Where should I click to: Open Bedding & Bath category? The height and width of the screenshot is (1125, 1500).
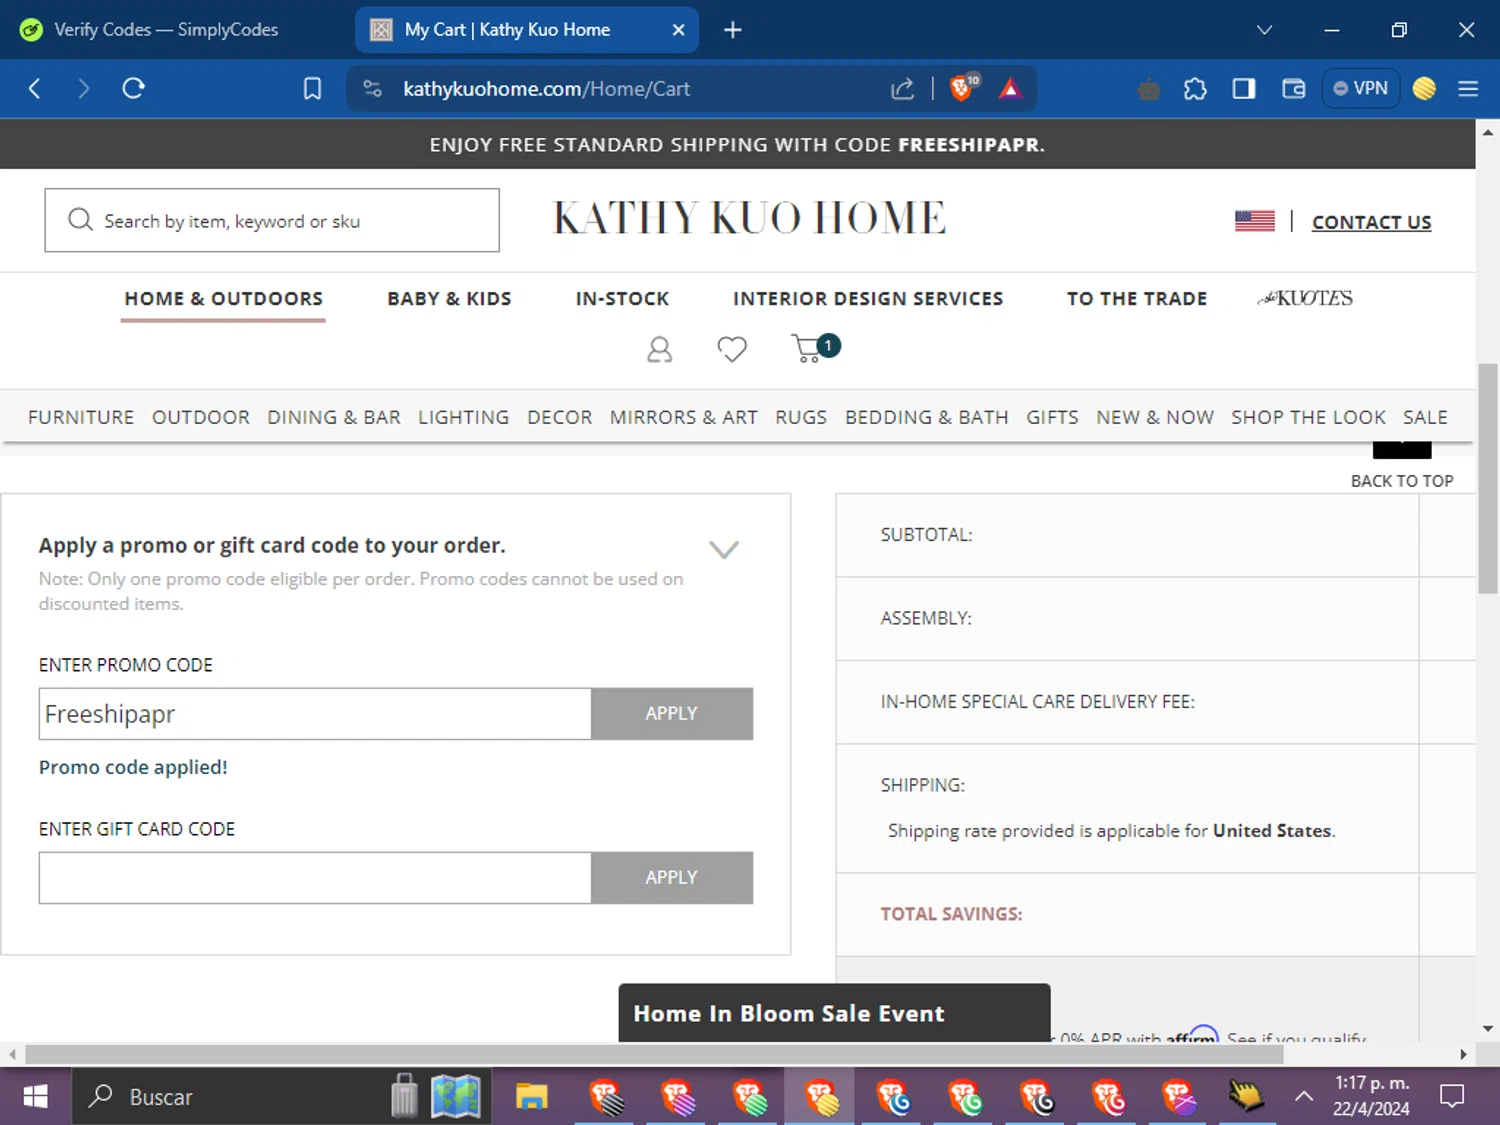(926, 417)
